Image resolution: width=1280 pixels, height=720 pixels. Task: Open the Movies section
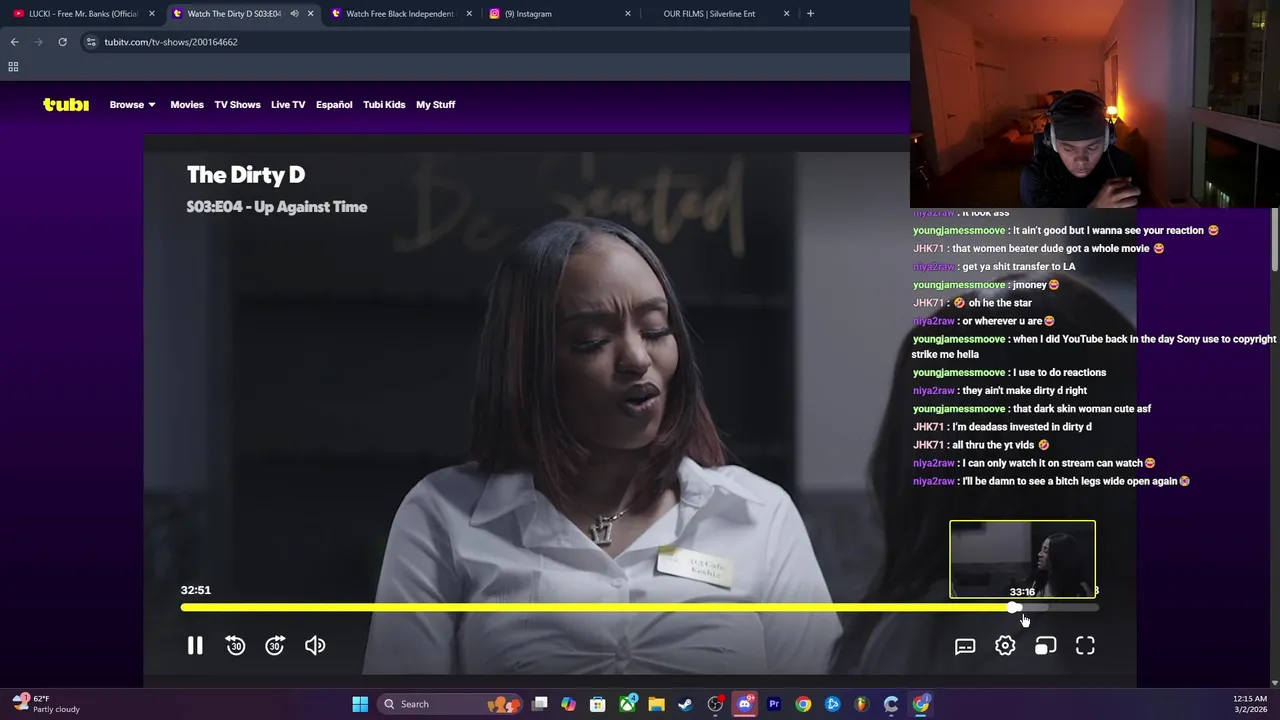click(187, 104)
